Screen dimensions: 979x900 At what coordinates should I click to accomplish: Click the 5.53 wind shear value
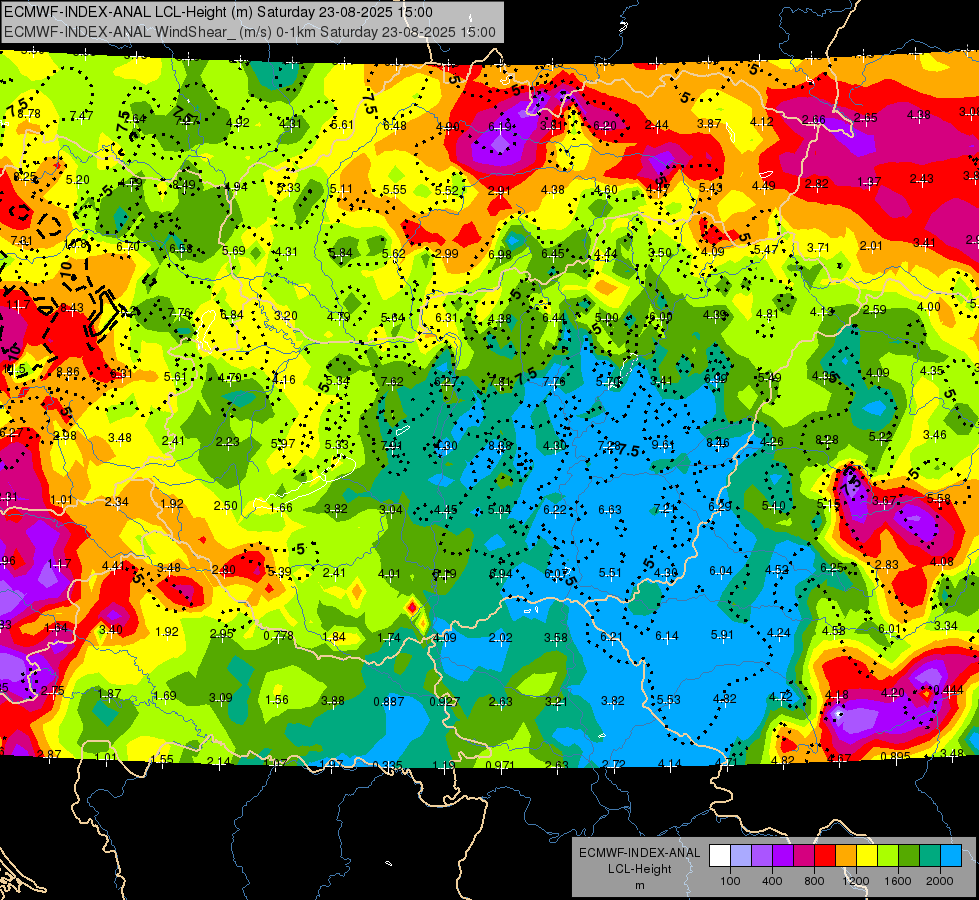coord(669,700)
